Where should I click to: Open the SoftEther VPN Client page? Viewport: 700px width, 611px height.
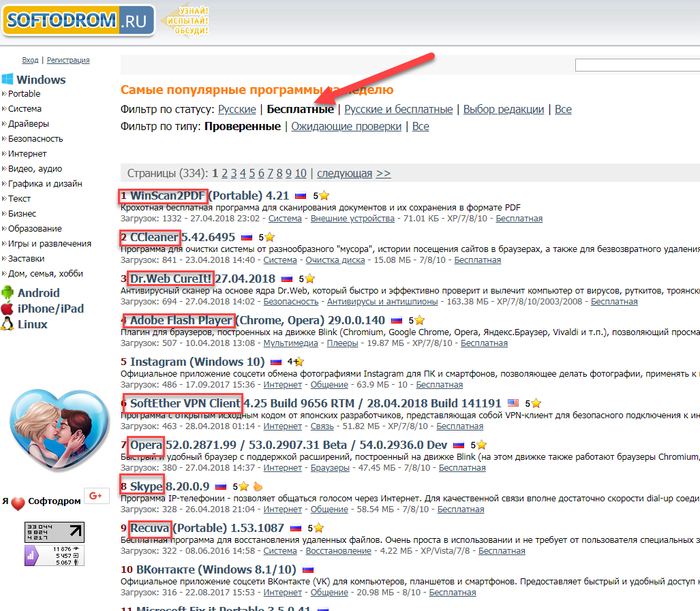click(316, 403)
